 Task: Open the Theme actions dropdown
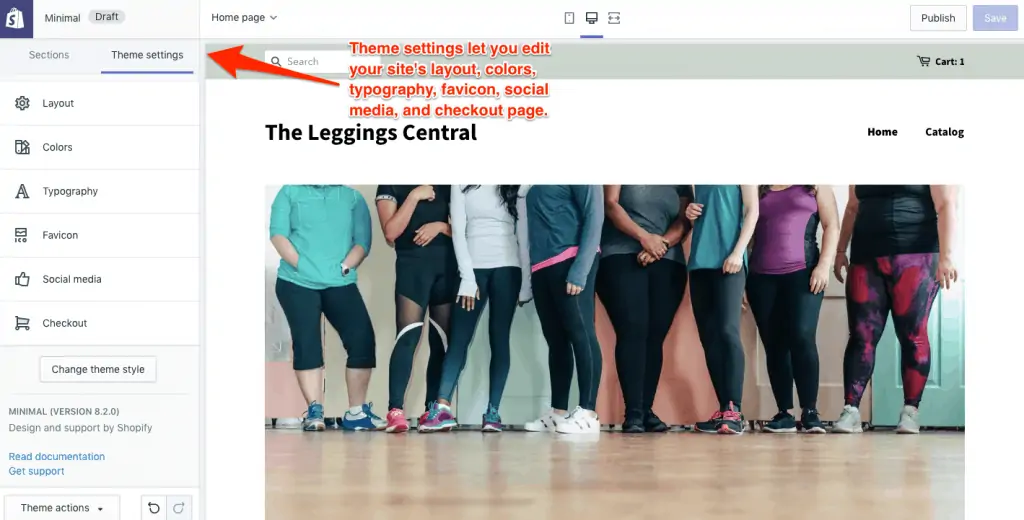point(62,508)
